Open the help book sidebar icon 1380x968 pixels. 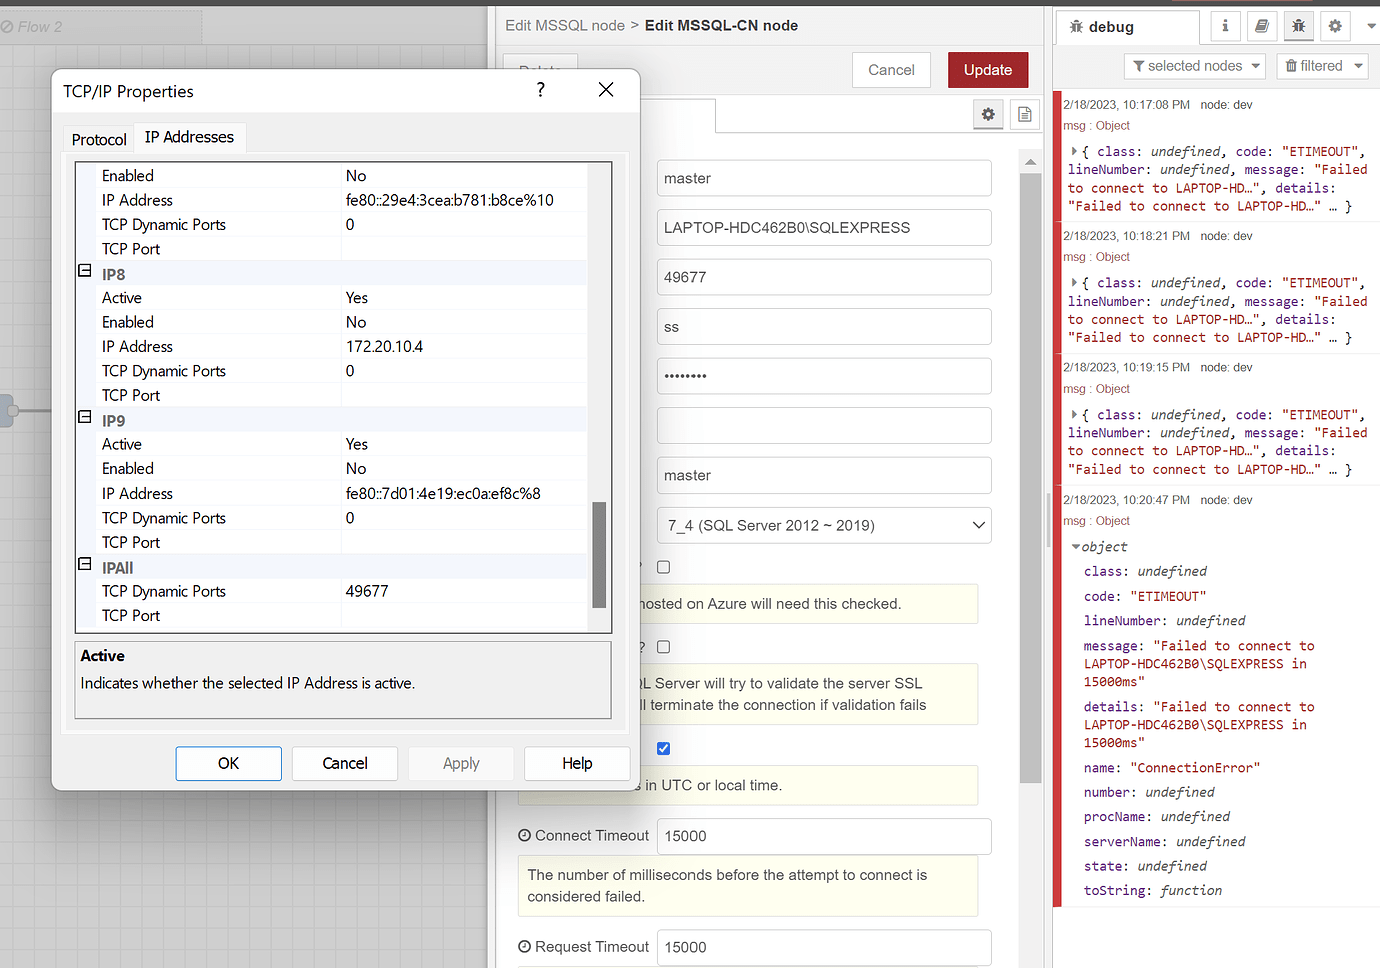(1262, 27)
